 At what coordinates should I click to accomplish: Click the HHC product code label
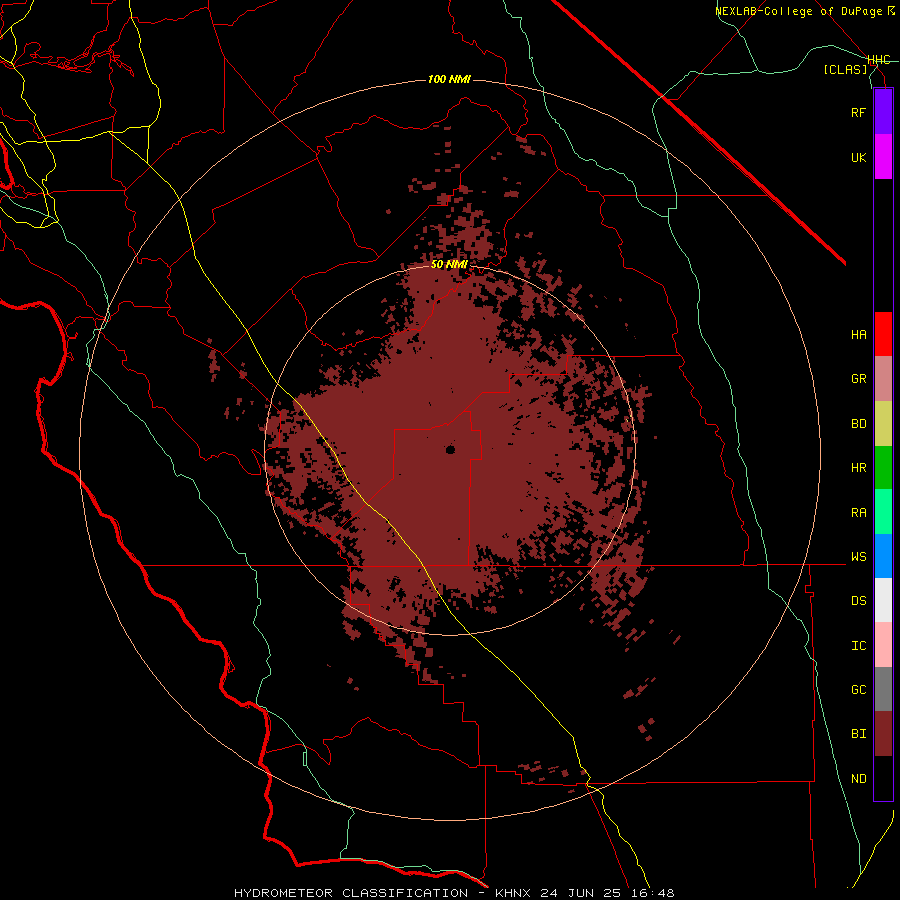pyautogui.click(x=879, y=60)
